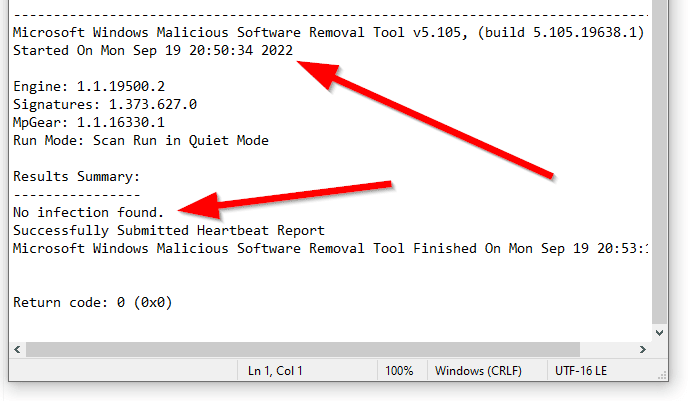Click the Windows (CRLF) line ending indicator
The width and height of the screenshot is (688, 401).
click(478, 371)
